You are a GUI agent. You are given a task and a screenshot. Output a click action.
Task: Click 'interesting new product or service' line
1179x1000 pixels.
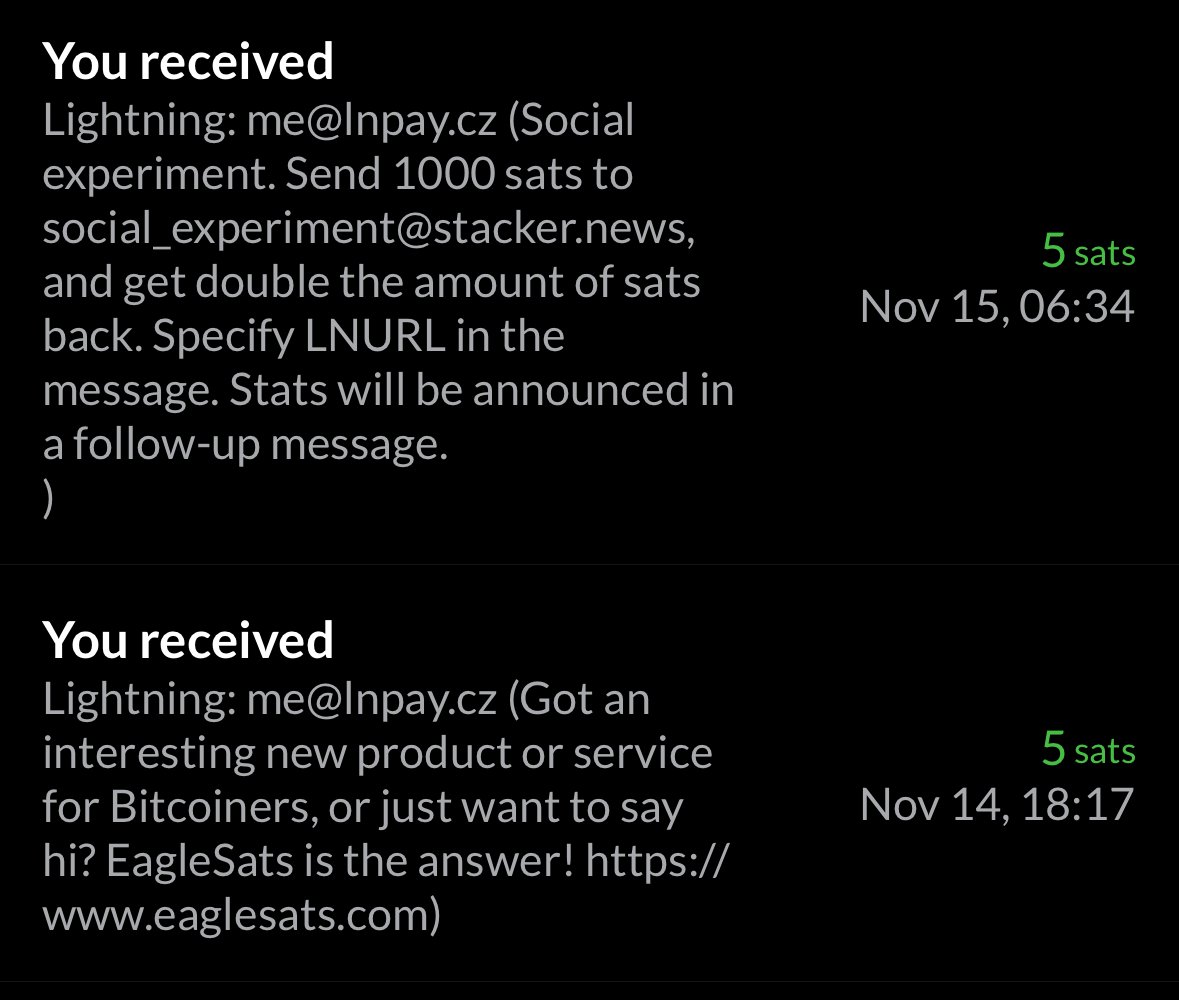point(377,753)
